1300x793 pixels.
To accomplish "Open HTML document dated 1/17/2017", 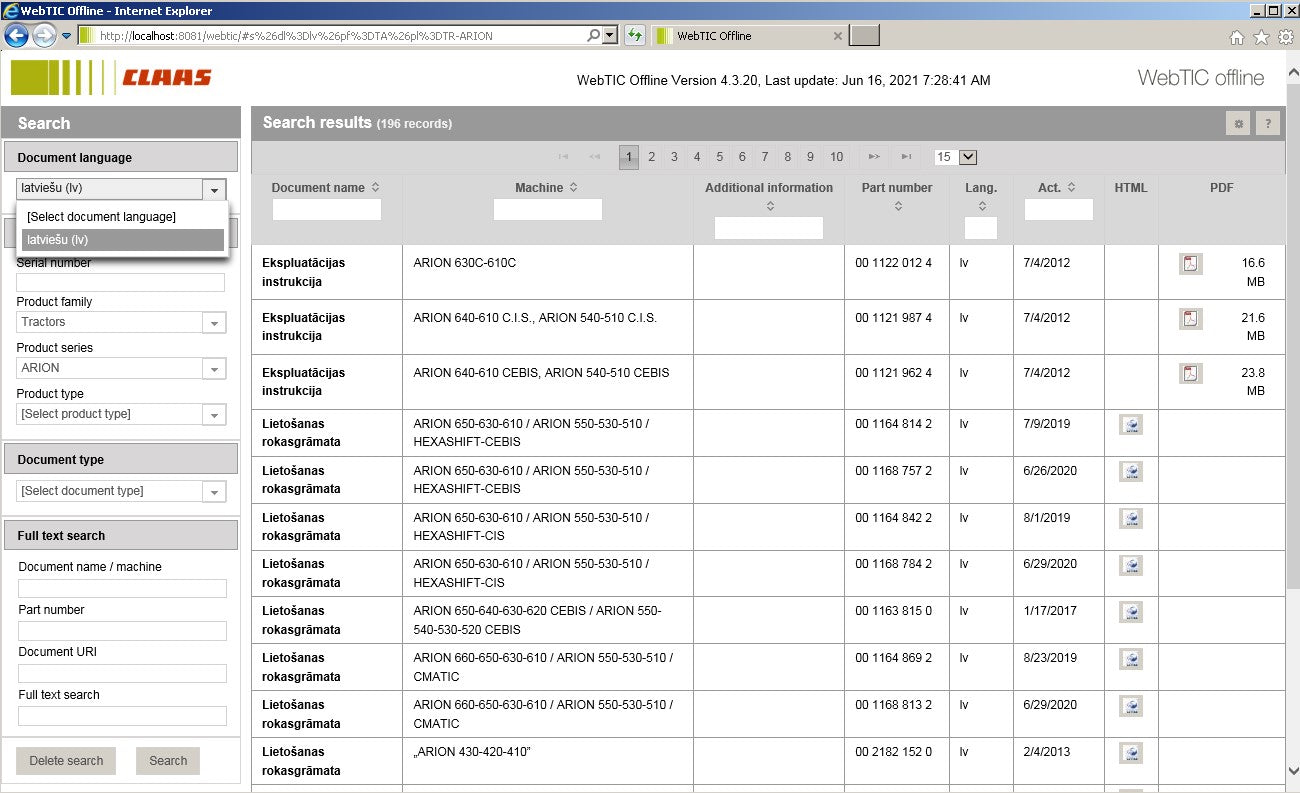I will tap(1131, 612).
